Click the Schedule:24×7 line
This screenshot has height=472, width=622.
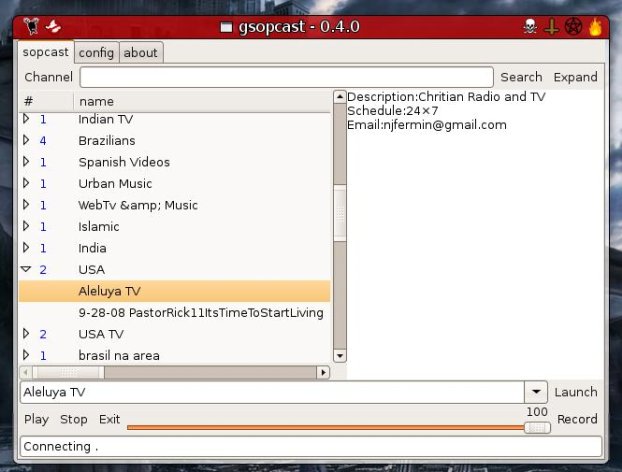392,111
